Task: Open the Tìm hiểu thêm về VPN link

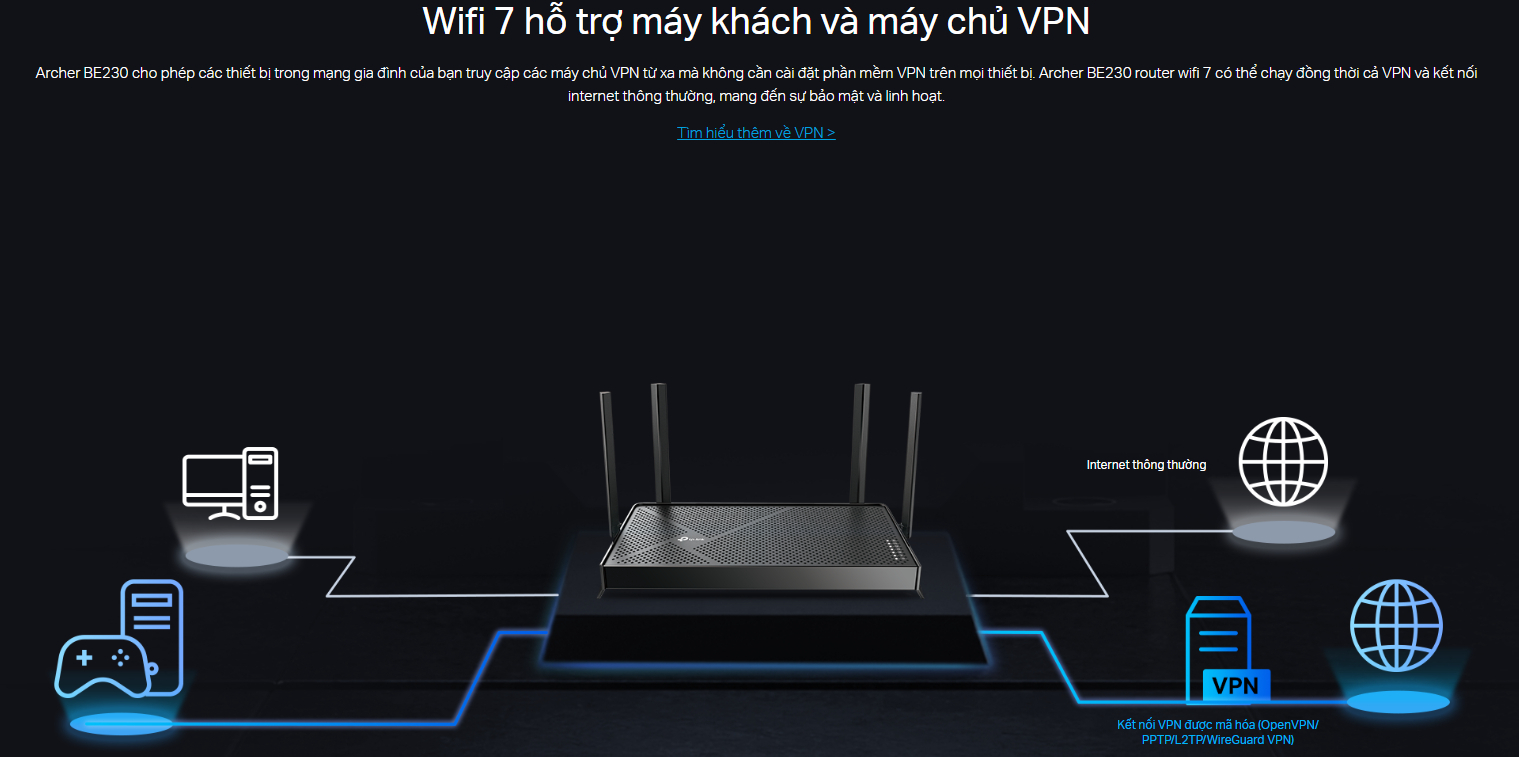Action: (756, 133)
